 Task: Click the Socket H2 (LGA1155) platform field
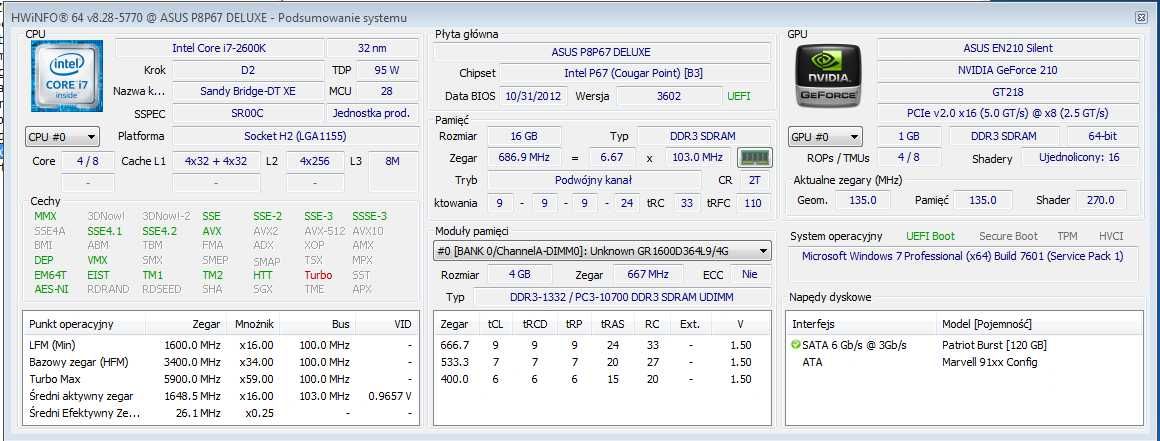pos(295,136)
